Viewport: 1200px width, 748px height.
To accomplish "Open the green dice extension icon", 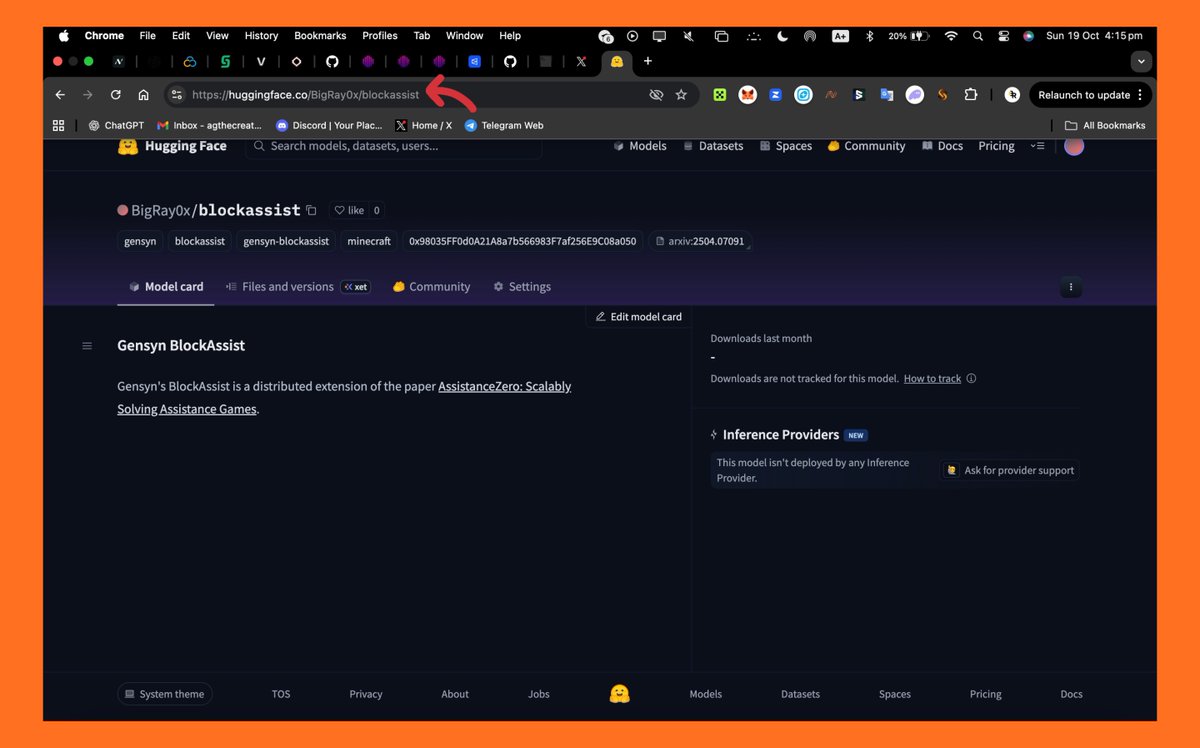I will pos(719,95).
